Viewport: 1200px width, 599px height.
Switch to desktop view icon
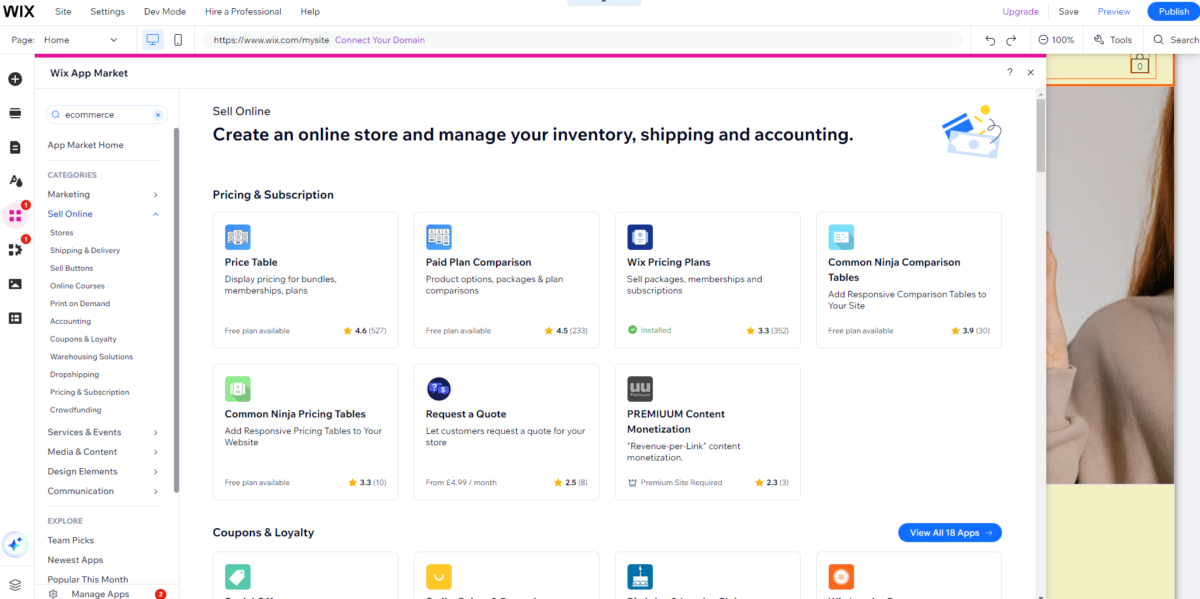153,40
